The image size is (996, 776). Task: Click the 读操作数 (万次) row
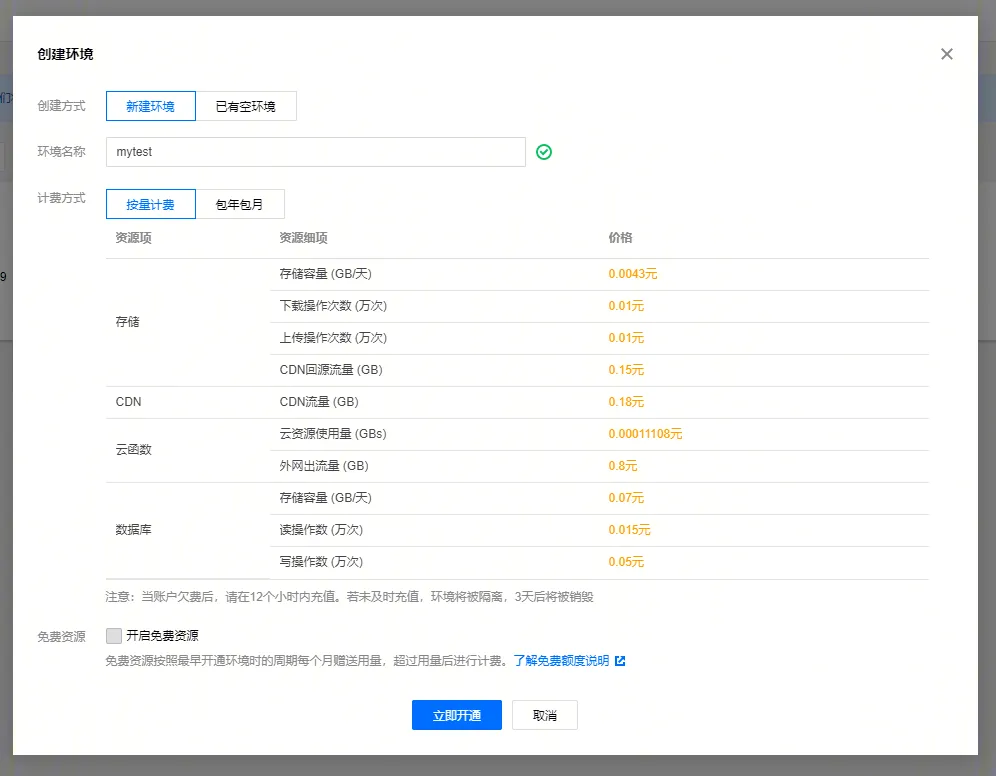point(321,530)
